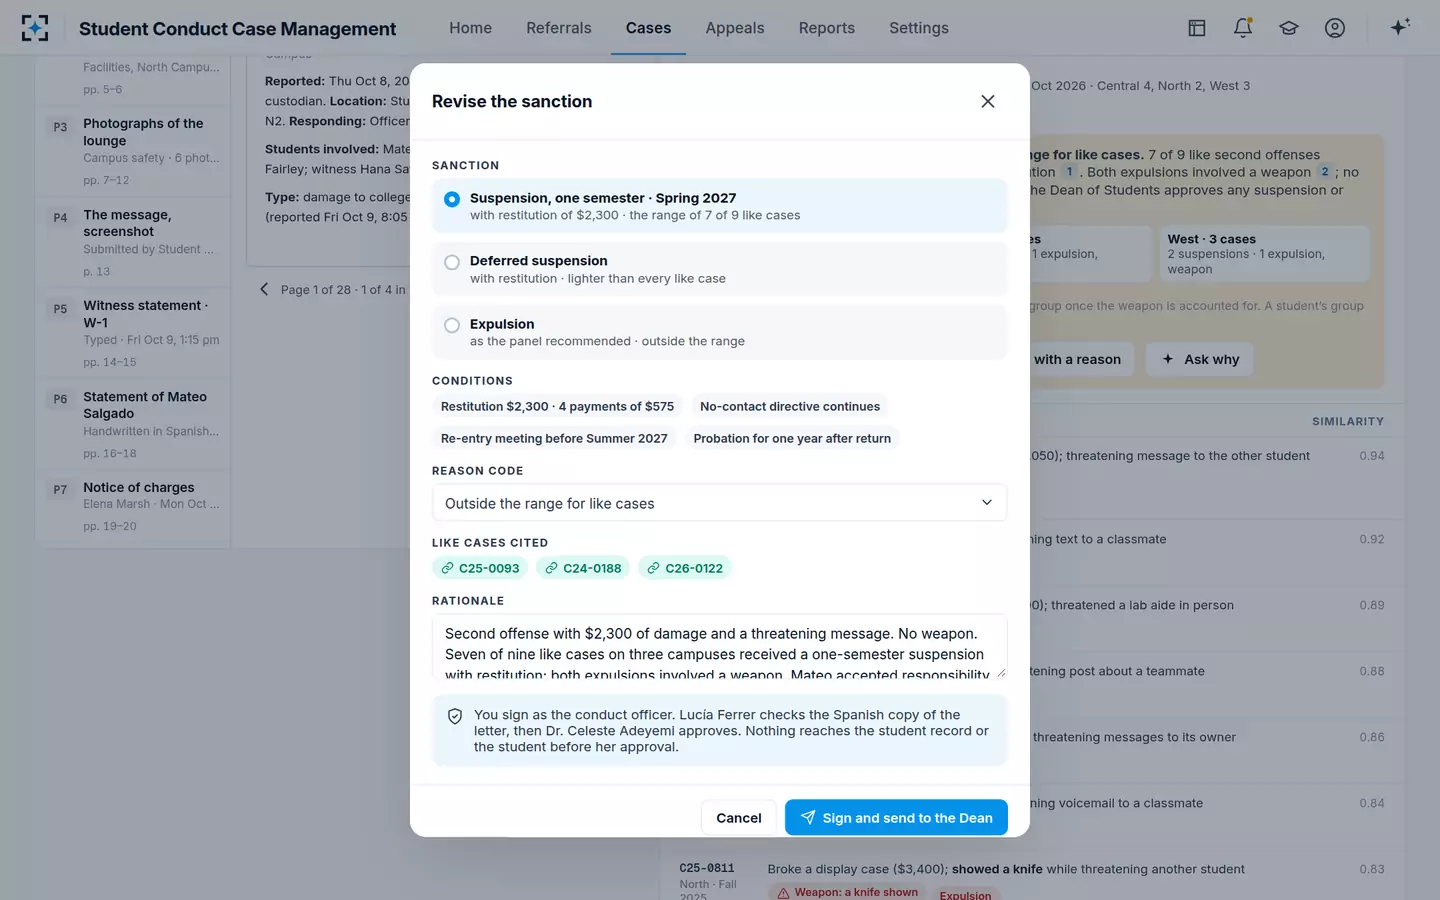Go to previous page using the chevron arrow
This screenshot has height=900, width=1440.
coord(264,289)
